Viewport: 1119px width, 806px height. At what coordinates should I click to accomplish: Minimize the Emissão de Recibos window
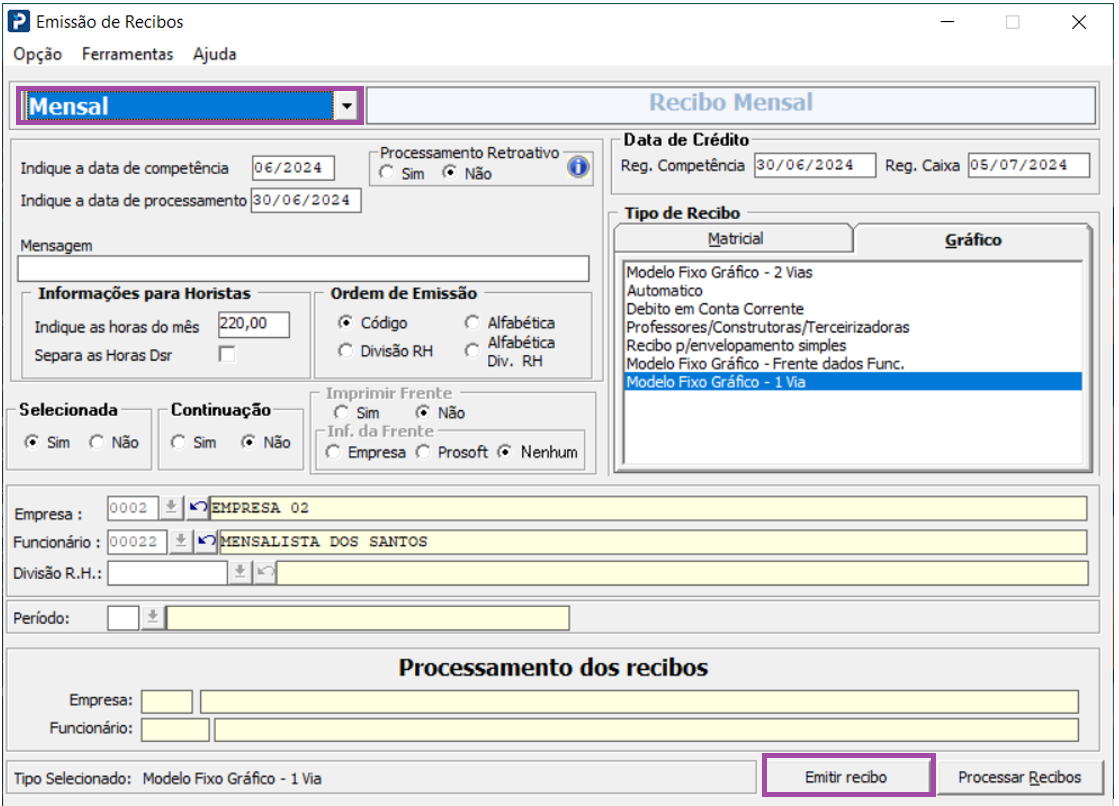pos(947,22)
